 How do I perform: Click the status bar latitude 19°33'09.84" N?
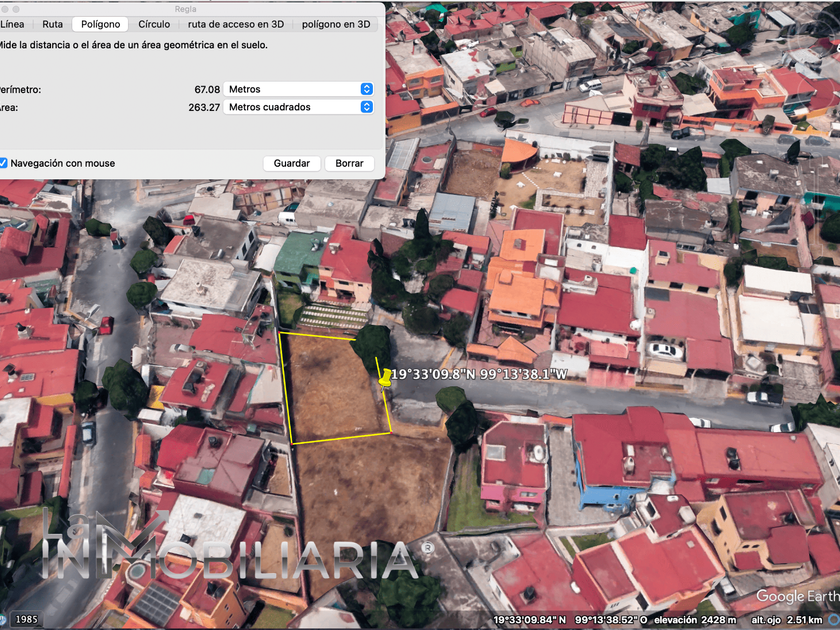click(529, 620)
